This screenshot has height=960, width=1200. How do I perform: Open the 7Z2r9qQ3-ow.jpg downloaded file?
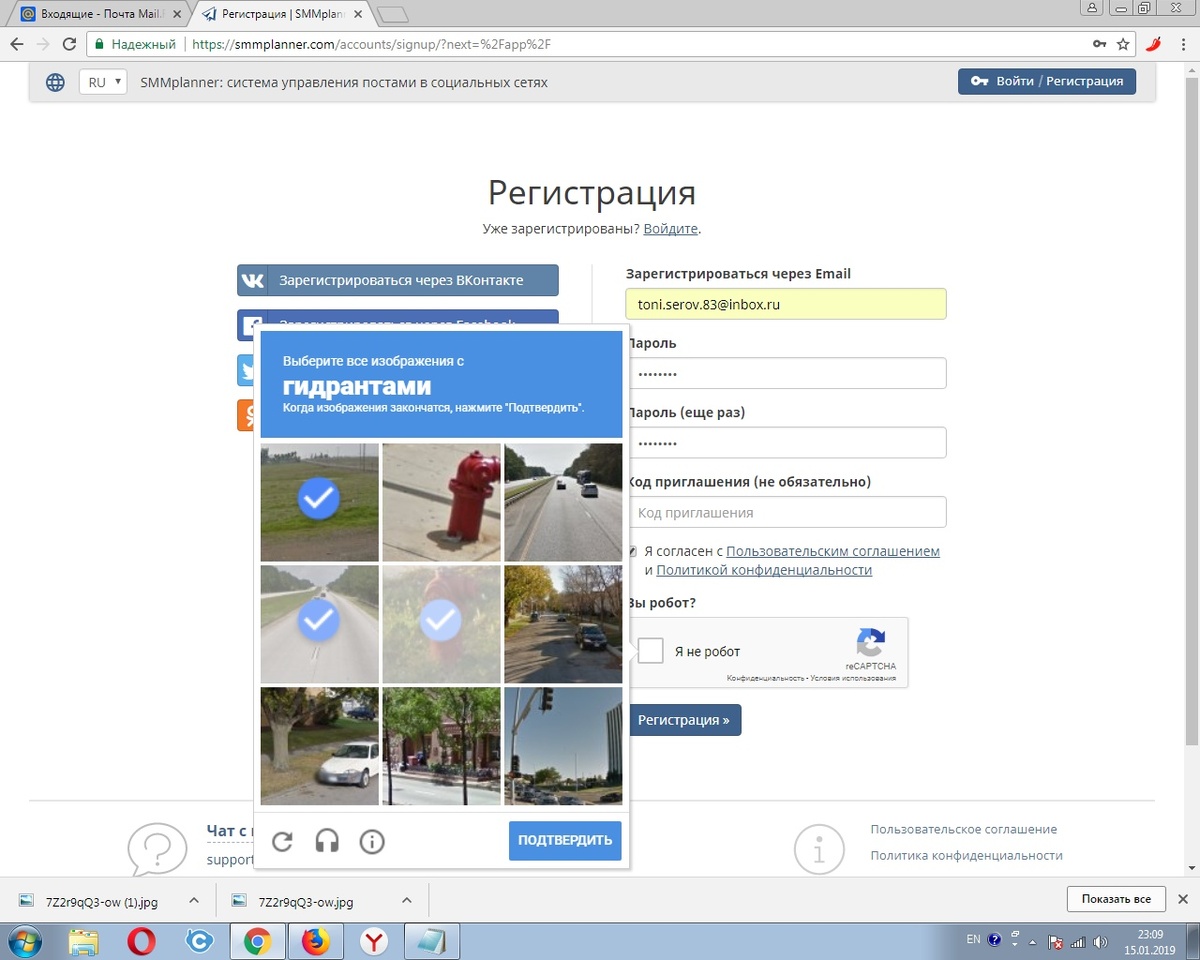(x=305, y=901)
